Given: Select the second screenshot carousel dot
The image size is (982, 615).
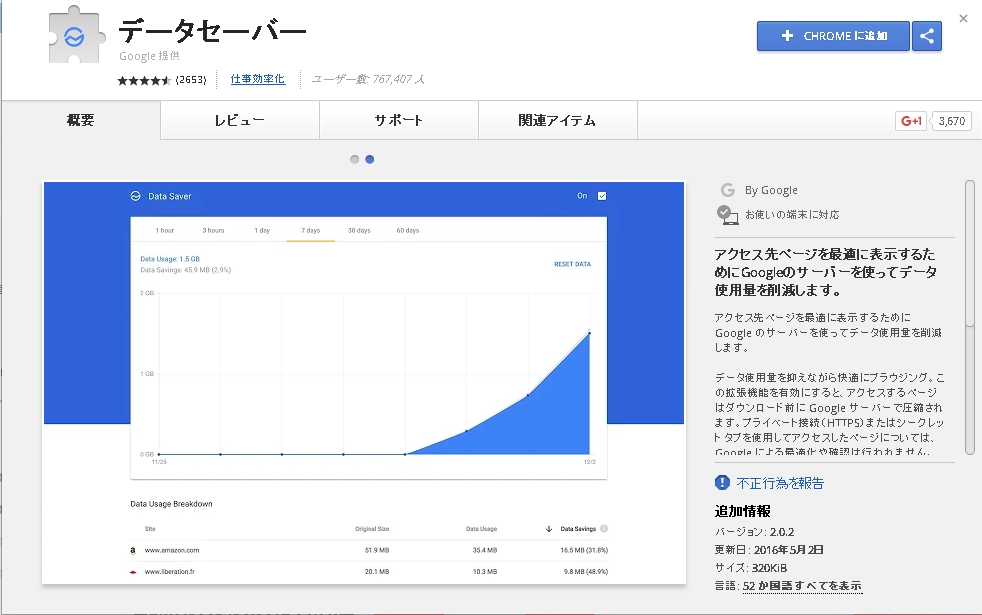Looking at the screenshot, I should click(370, 159).
